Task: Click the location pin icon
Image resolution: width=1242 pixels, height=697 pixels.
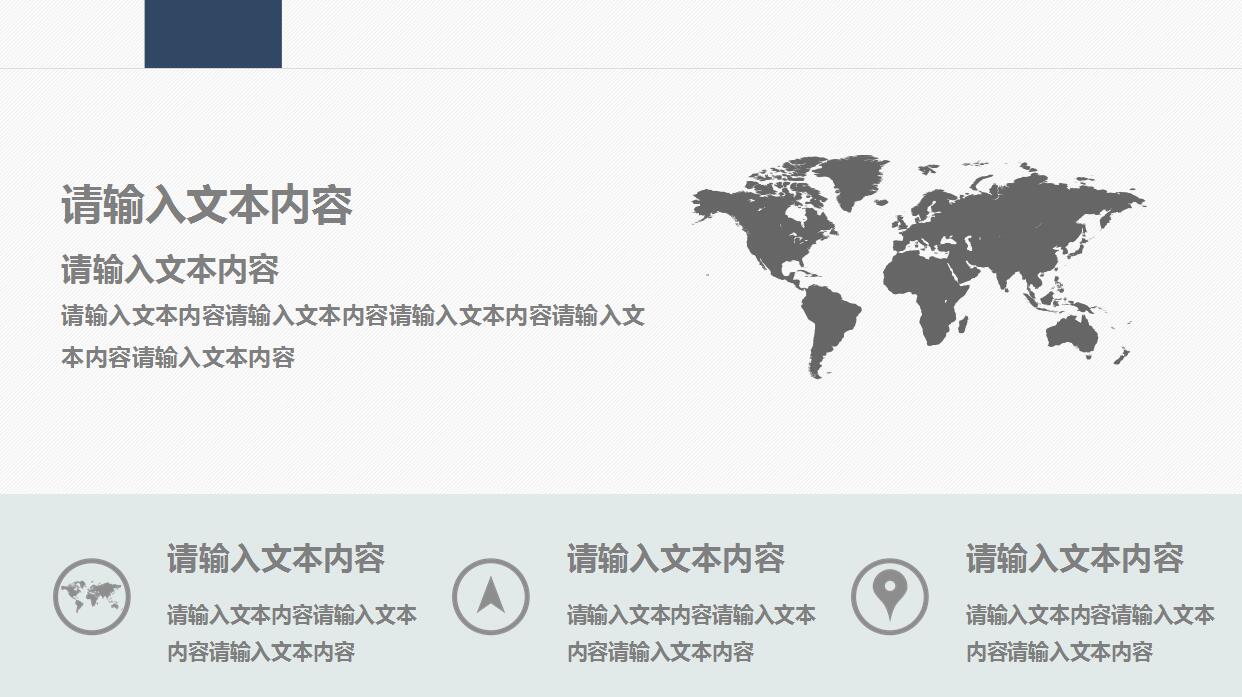Action: point(890,596)
